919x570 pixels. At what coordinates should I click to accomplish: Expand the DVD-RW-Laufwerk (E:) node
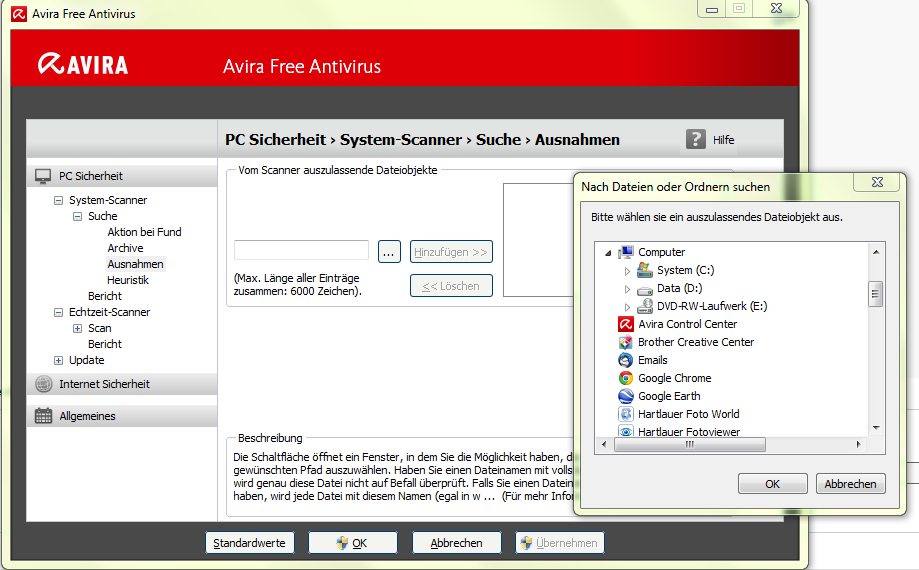[627, 306]
